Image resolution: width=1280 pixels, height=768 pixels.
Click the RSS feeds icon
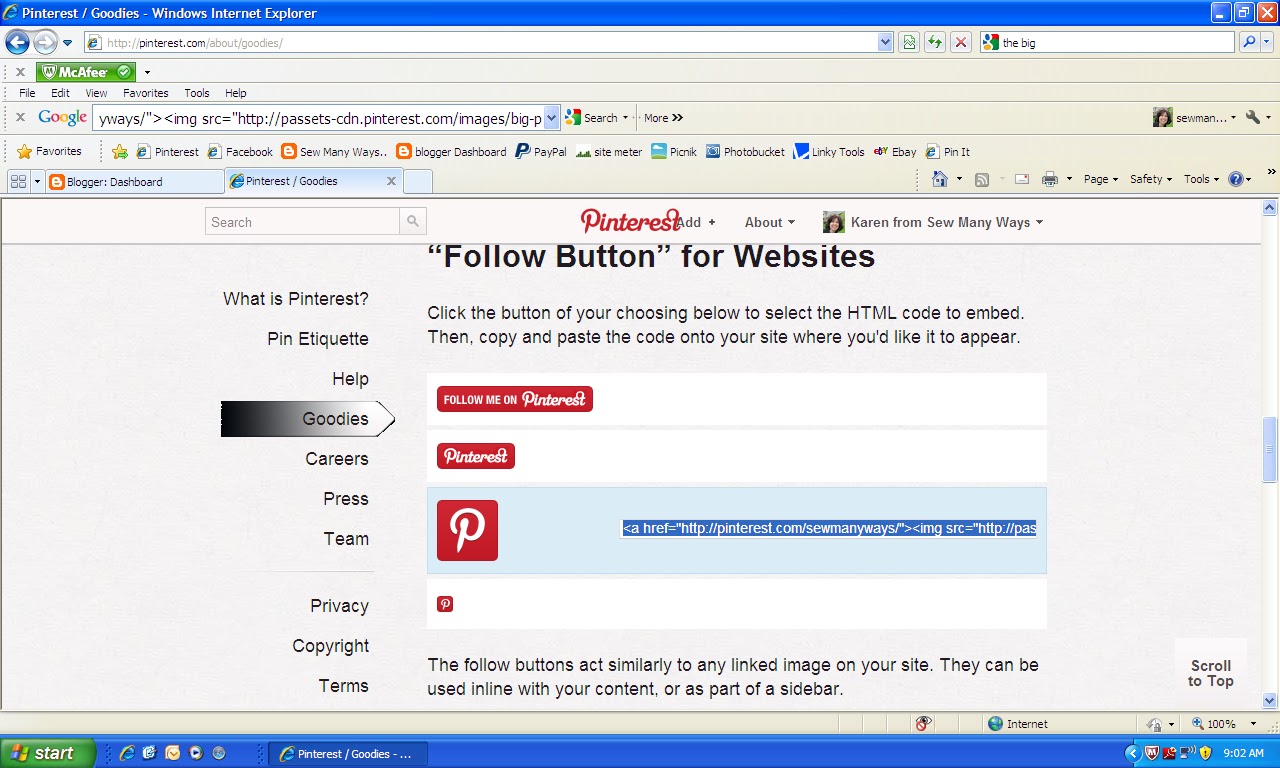coord(982,179)
